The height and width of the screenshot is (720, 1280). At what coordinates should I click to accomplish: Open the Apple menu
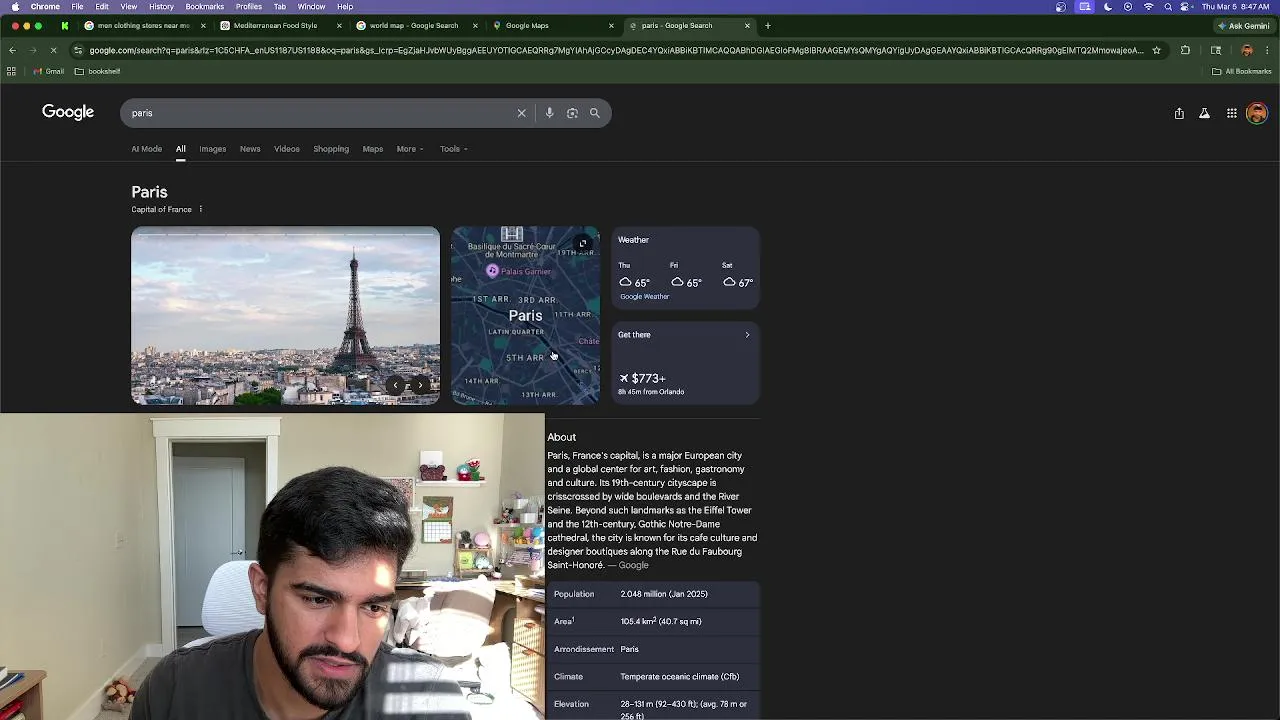pyautogui.click(x=14, y=7)
